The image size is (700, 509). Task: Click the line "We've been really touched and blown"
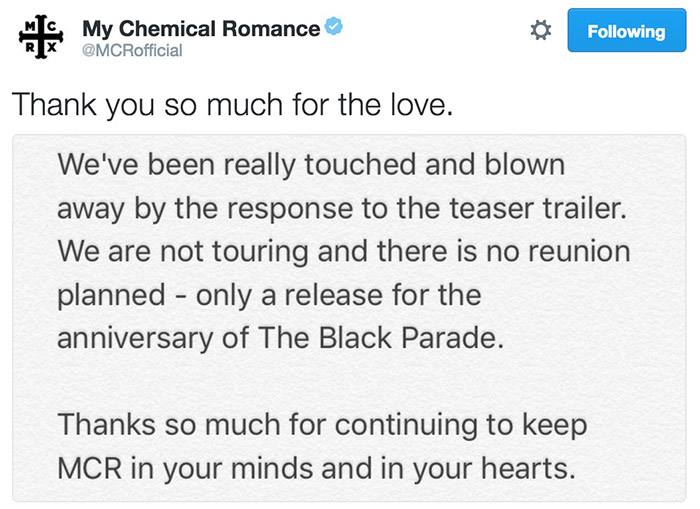tap(312, 165)
